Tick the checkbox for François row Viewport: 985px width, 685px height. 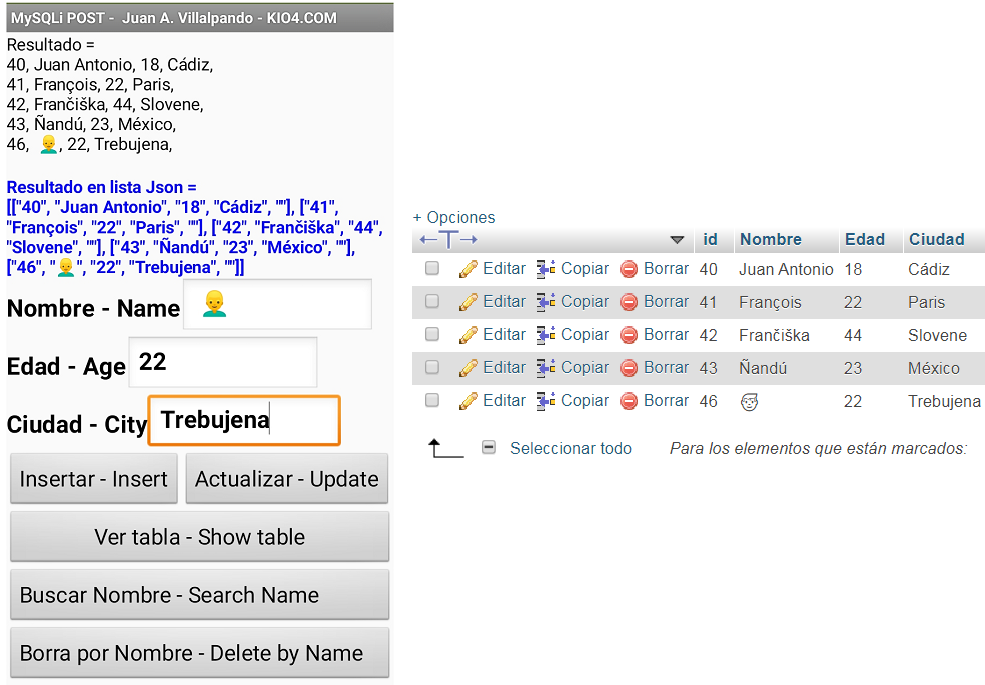432,301
